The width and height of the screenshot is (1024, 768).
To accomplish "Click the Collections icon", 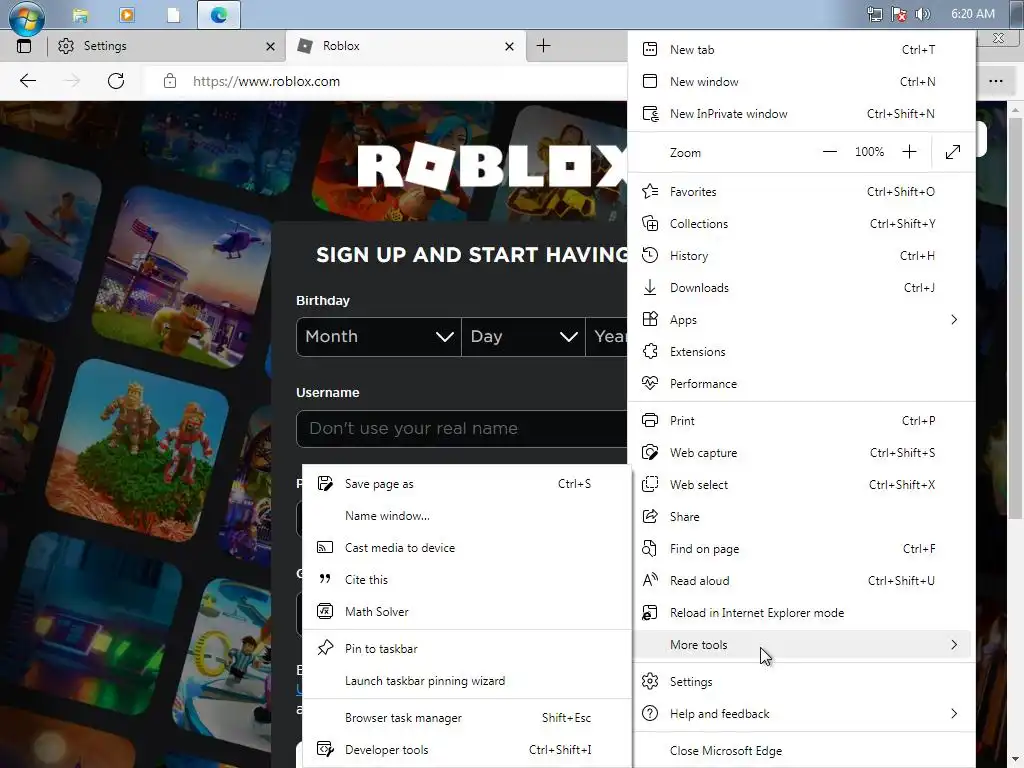I will (650, 223).
